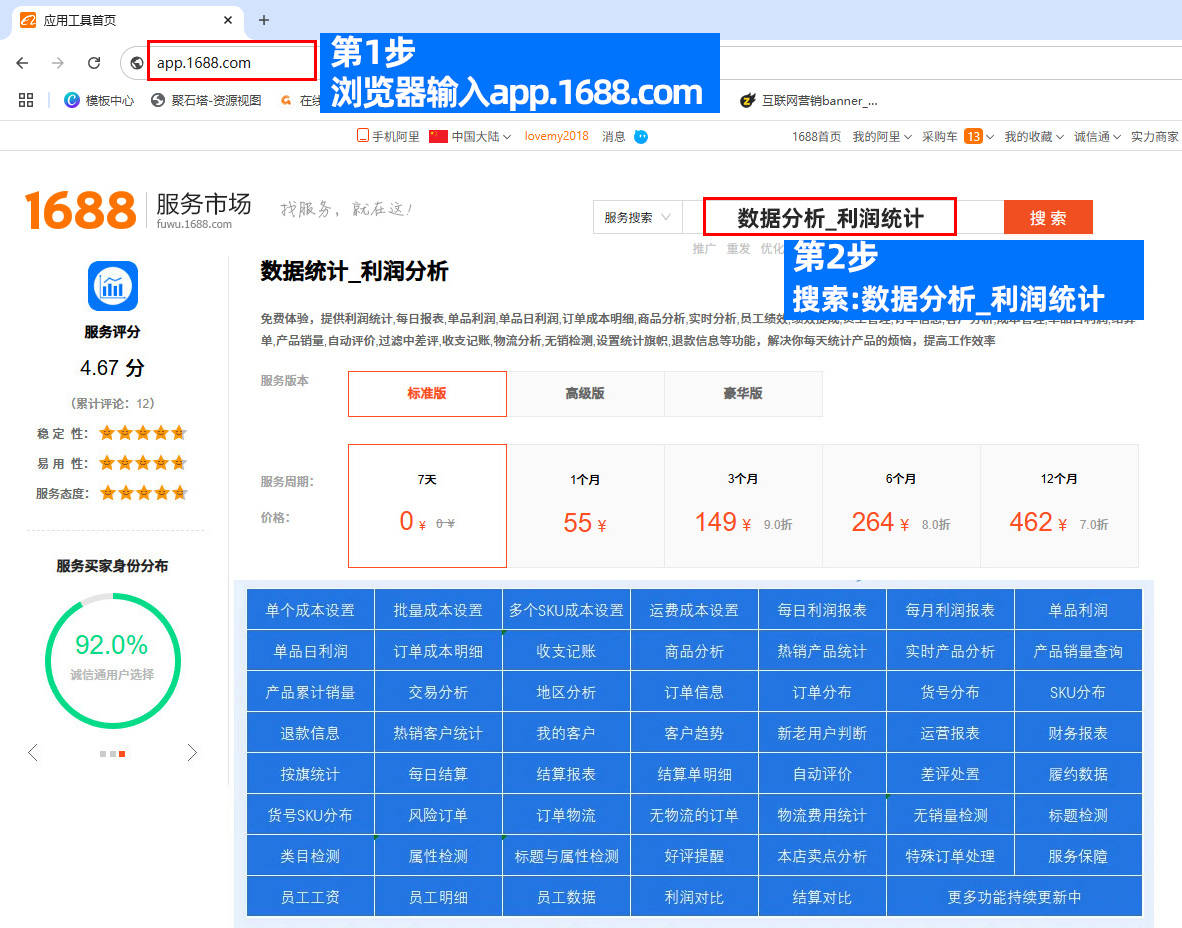Select the 高级版 service version
The image size is (1182, 928).
(x=585, y=393)
